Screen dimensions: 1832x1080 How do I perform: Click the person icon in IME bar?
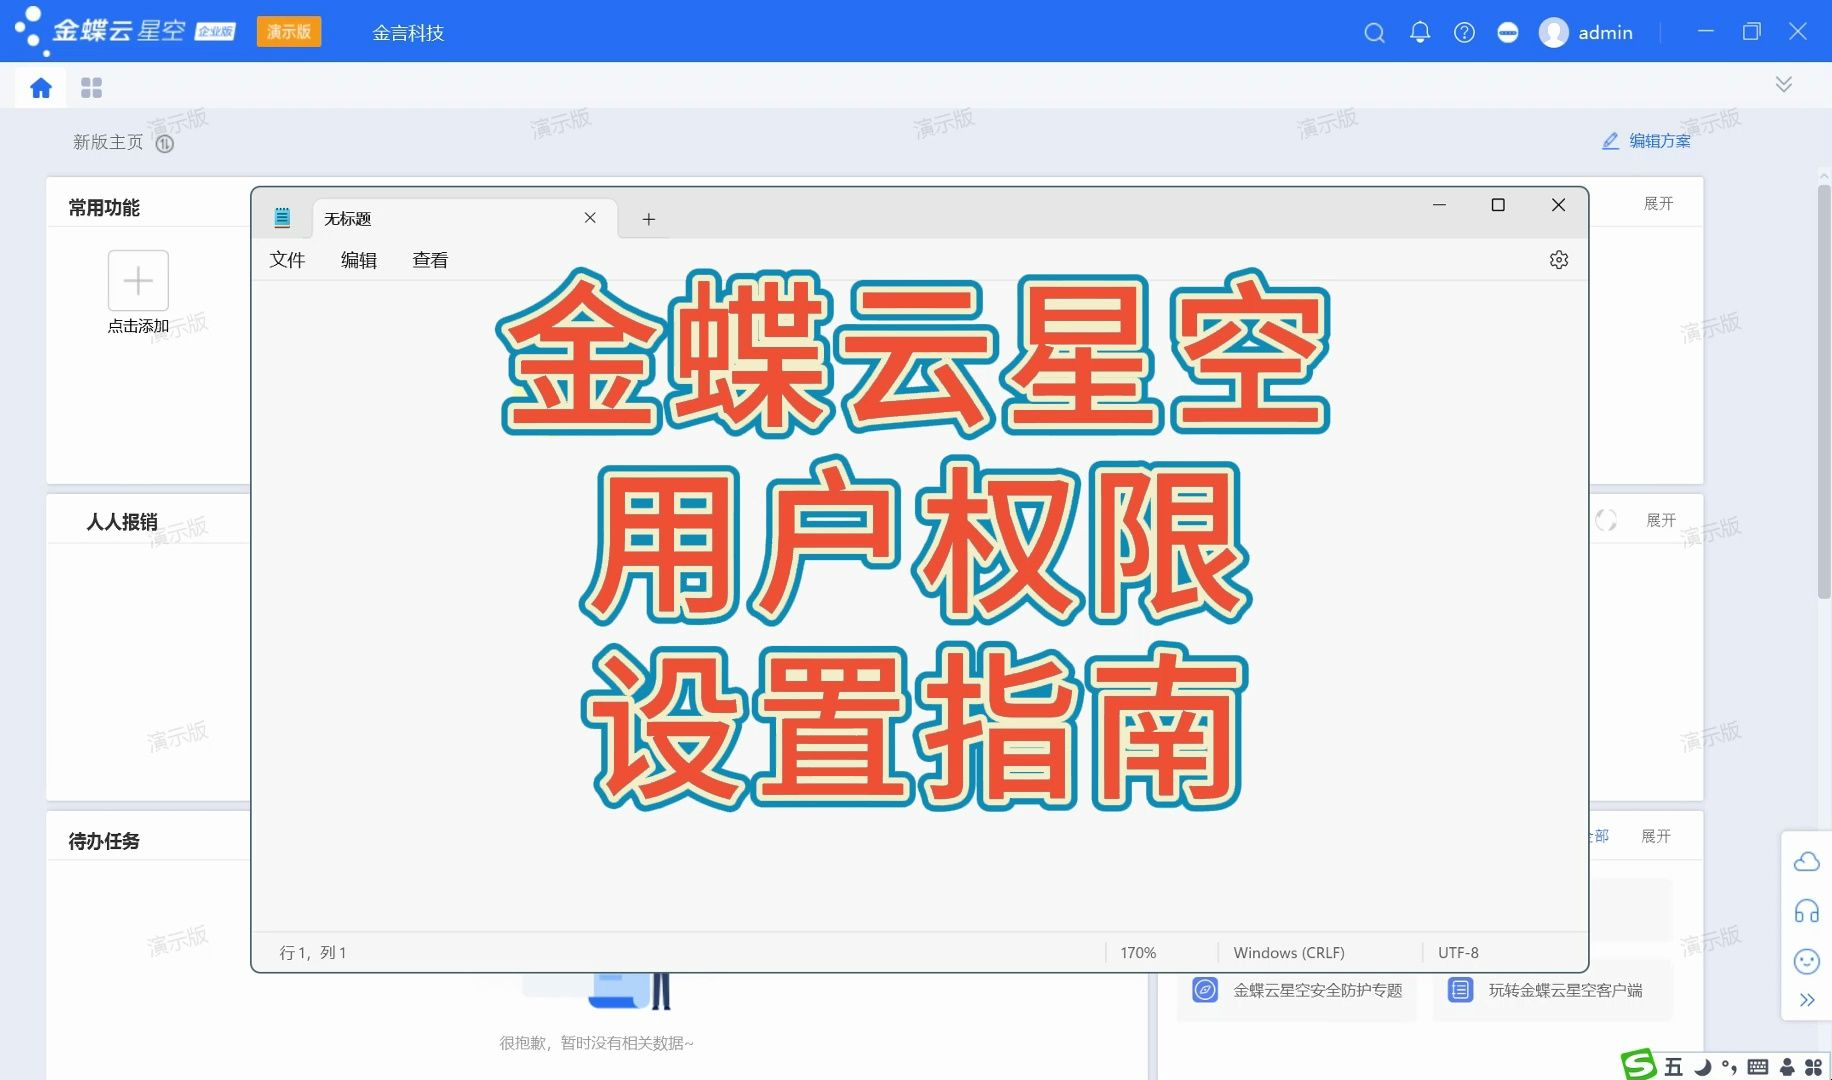coord(1786,1067)
